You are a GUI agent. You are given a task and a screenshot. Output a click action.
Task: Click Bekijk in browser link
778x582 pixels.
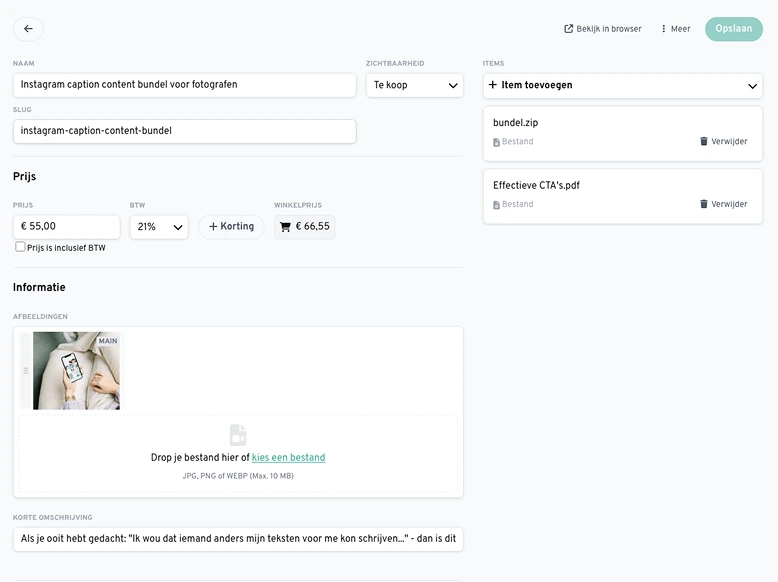pyautogui.click(x=603, y=29)
